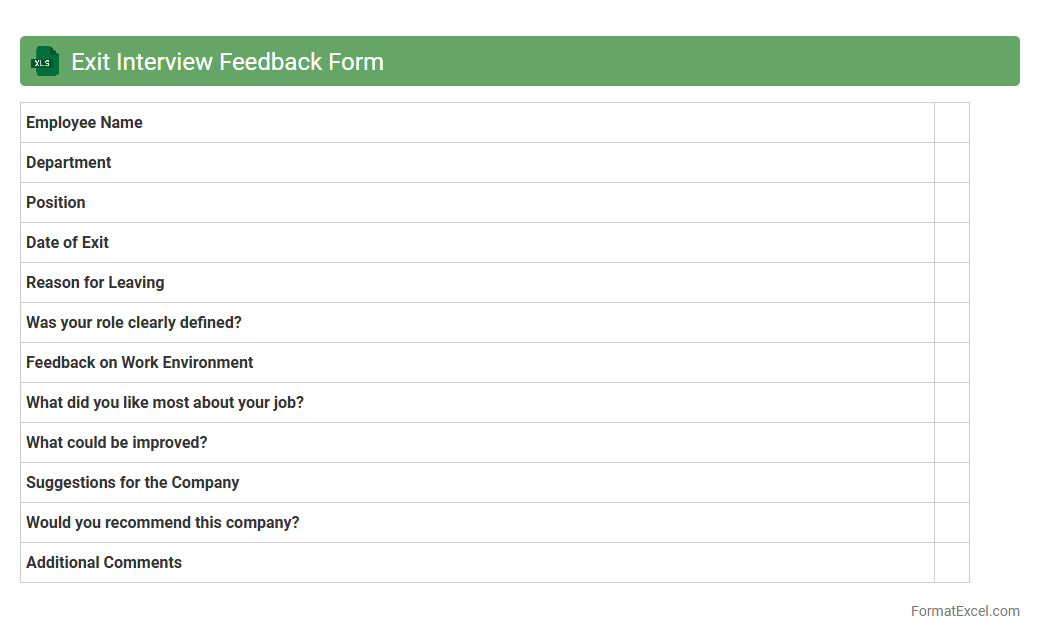Image resolution: width=1040 pixels, height=640 pixels.
Task: Click the cell beside recommend this company
Action: click(951, 523)
